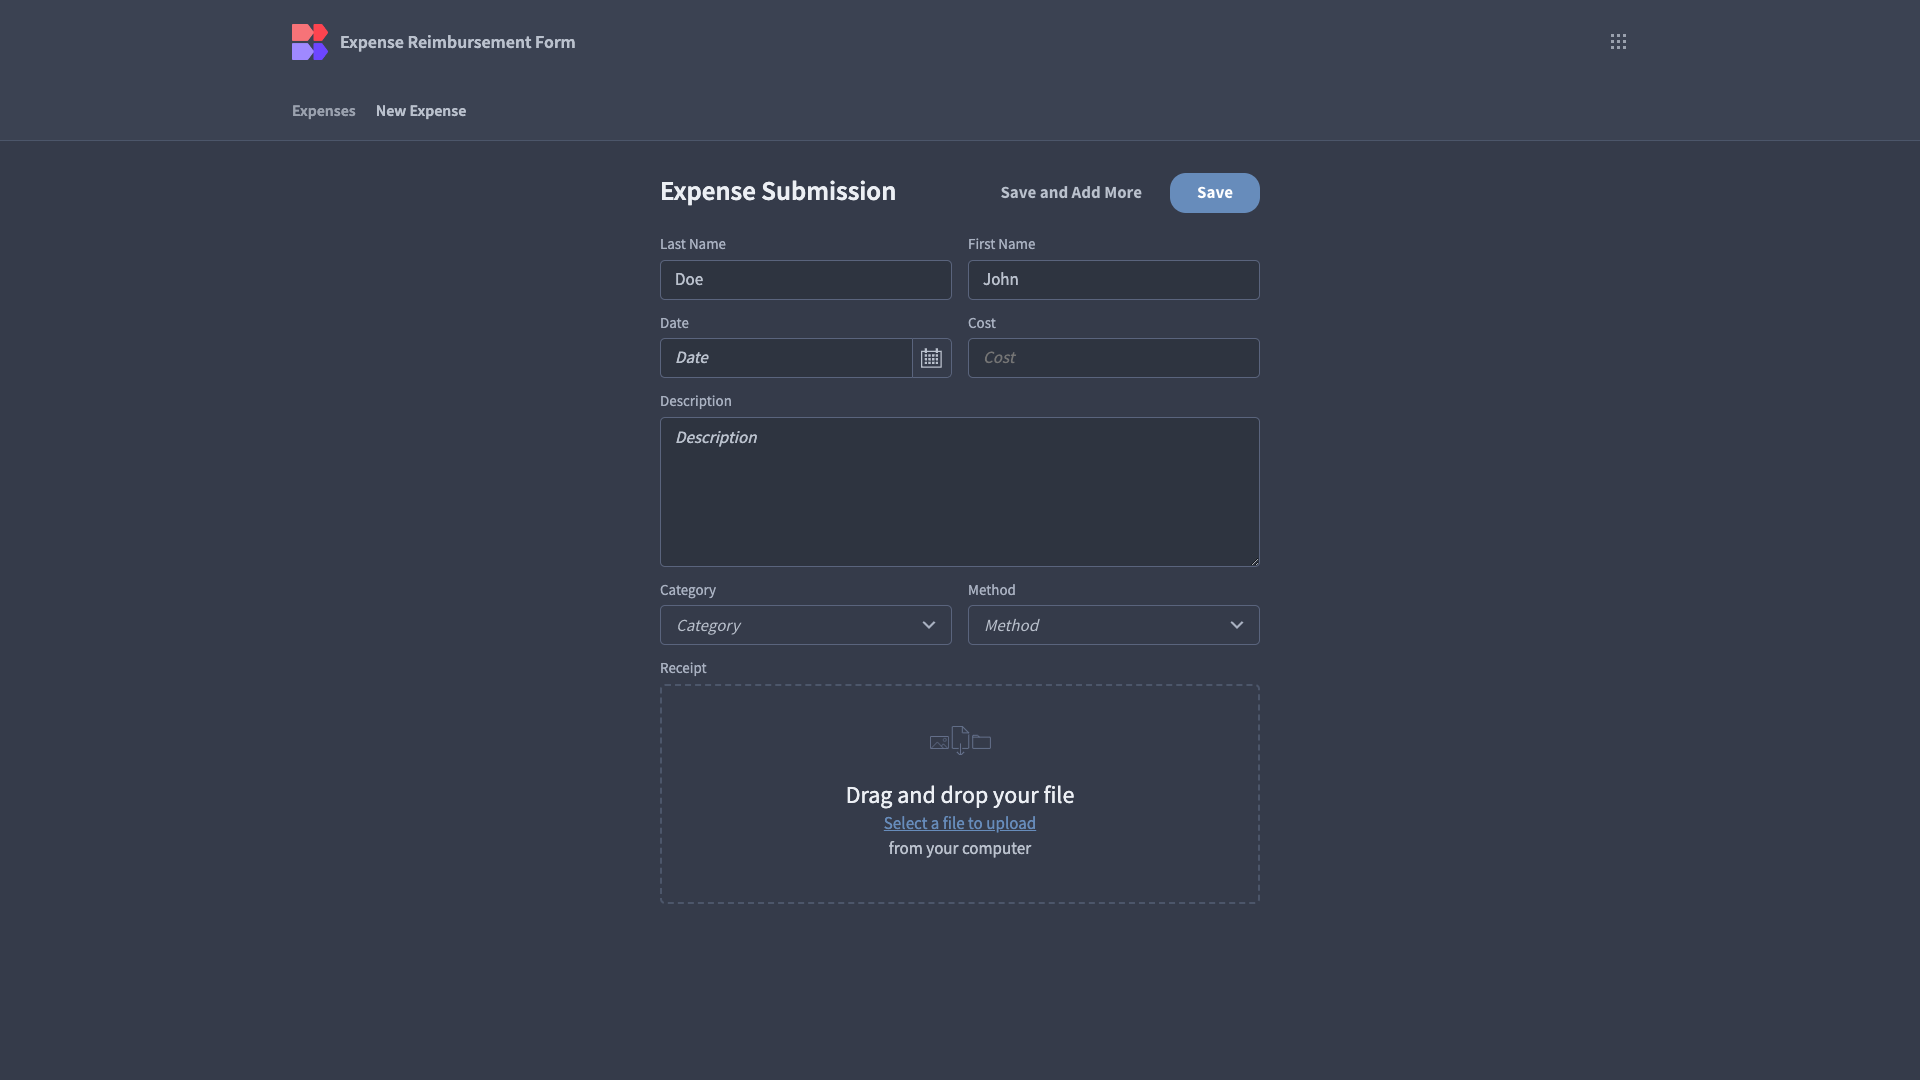Screen dimensions: 1920x1080
Task: Click the Select a file to upload link
Action: point(959,823)
